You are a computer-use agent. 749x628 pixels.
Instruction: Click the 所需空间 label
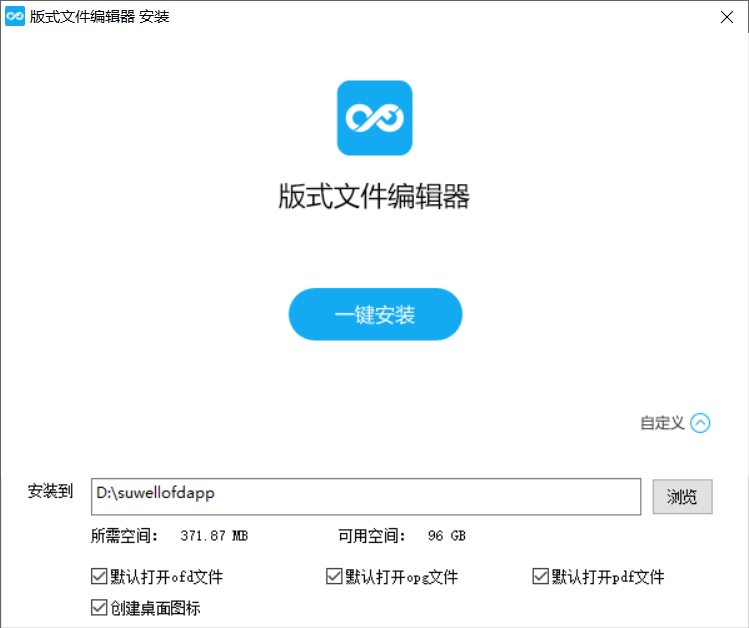125,536
